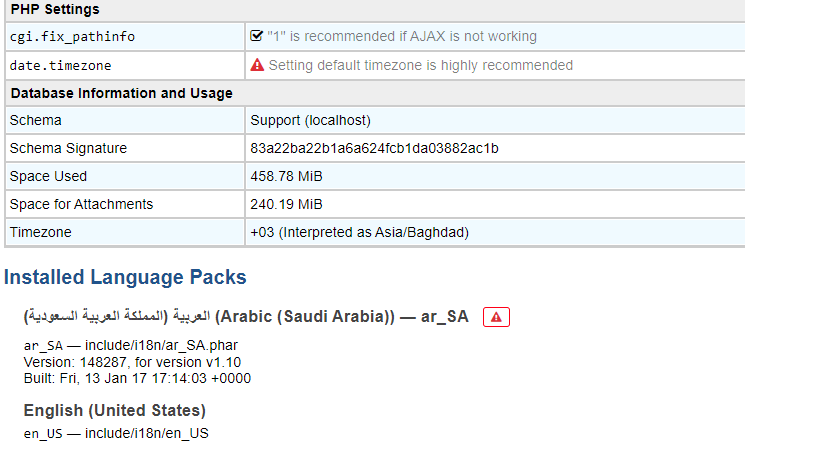Click the date.timezone setting name

60,66
